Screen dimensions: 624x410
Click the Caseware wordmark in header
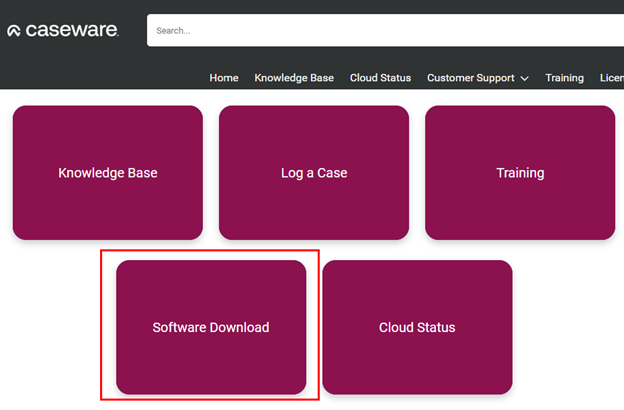click(70, 30)
